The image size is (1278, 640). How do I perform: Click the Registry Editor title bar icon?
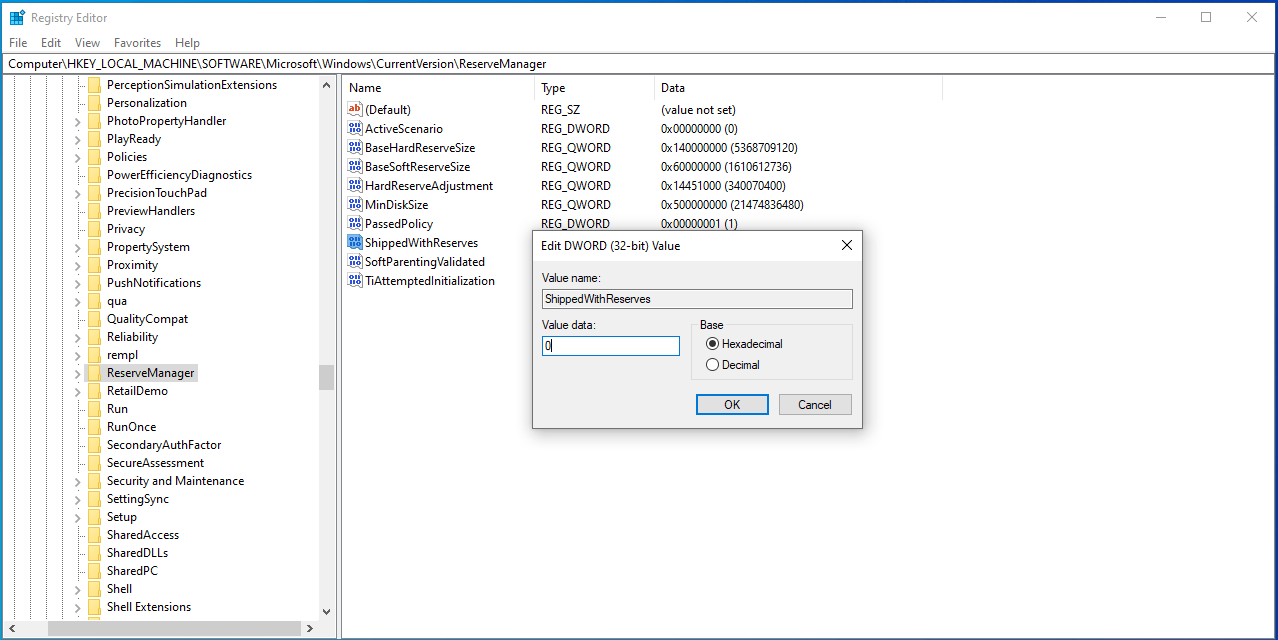16,17
